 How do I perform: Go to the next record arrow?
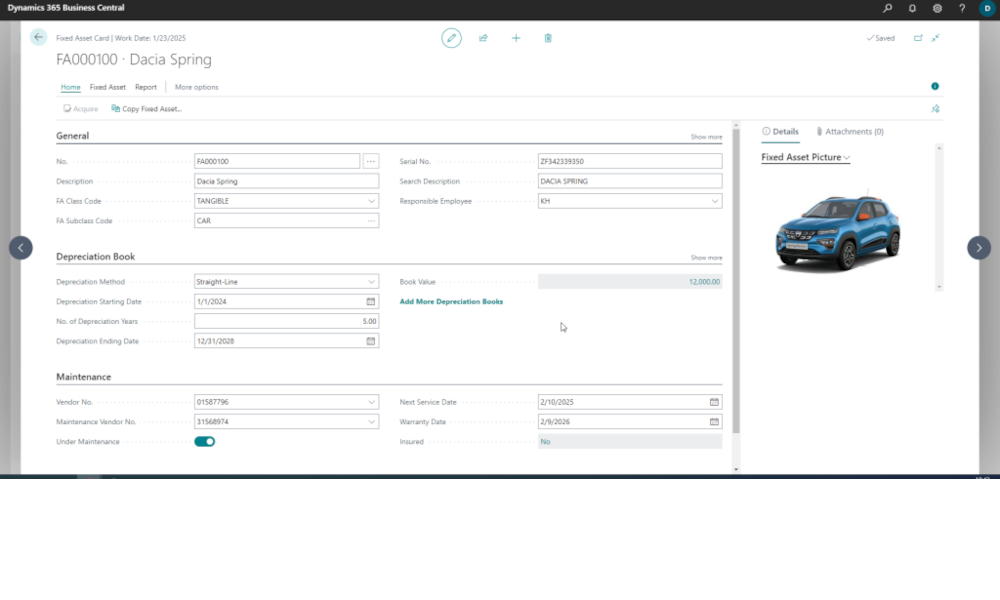click(979, 248)
